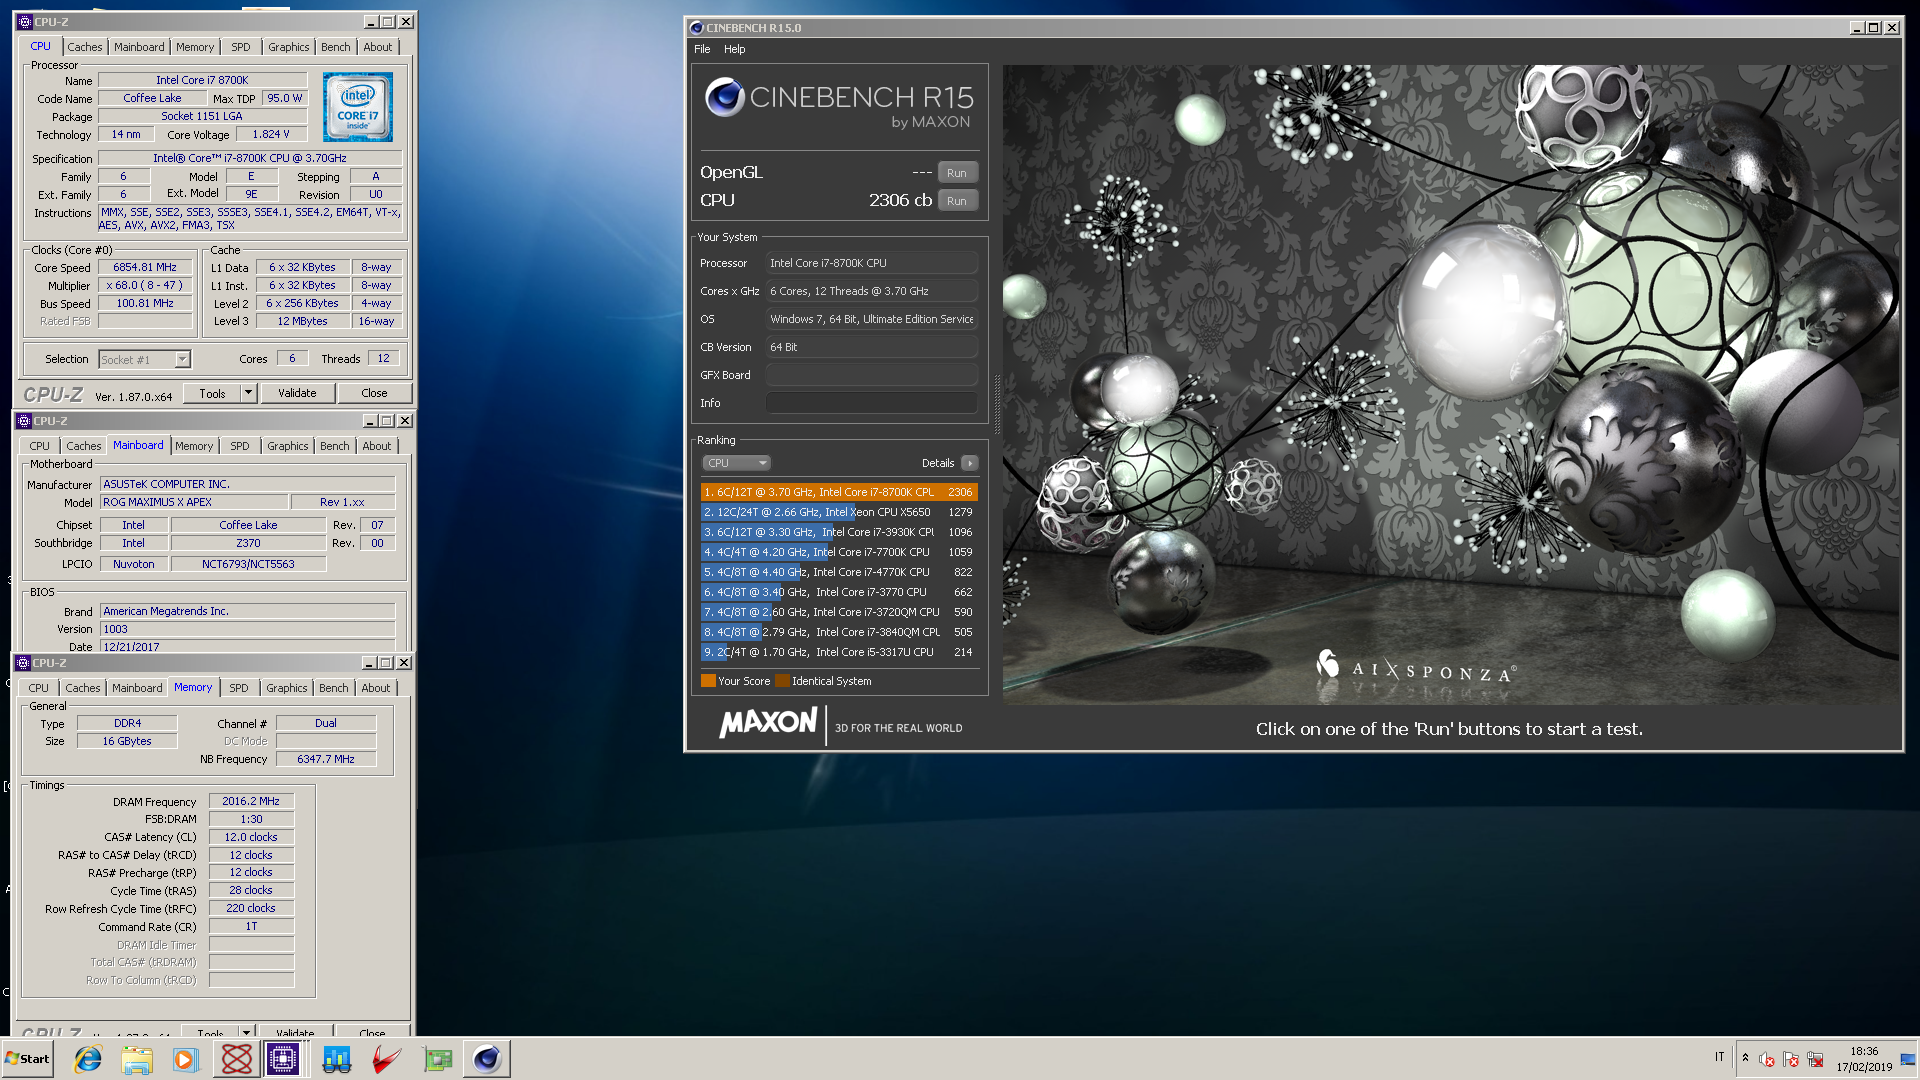Click the orange Your Score legend swatch

coord(708,681)
